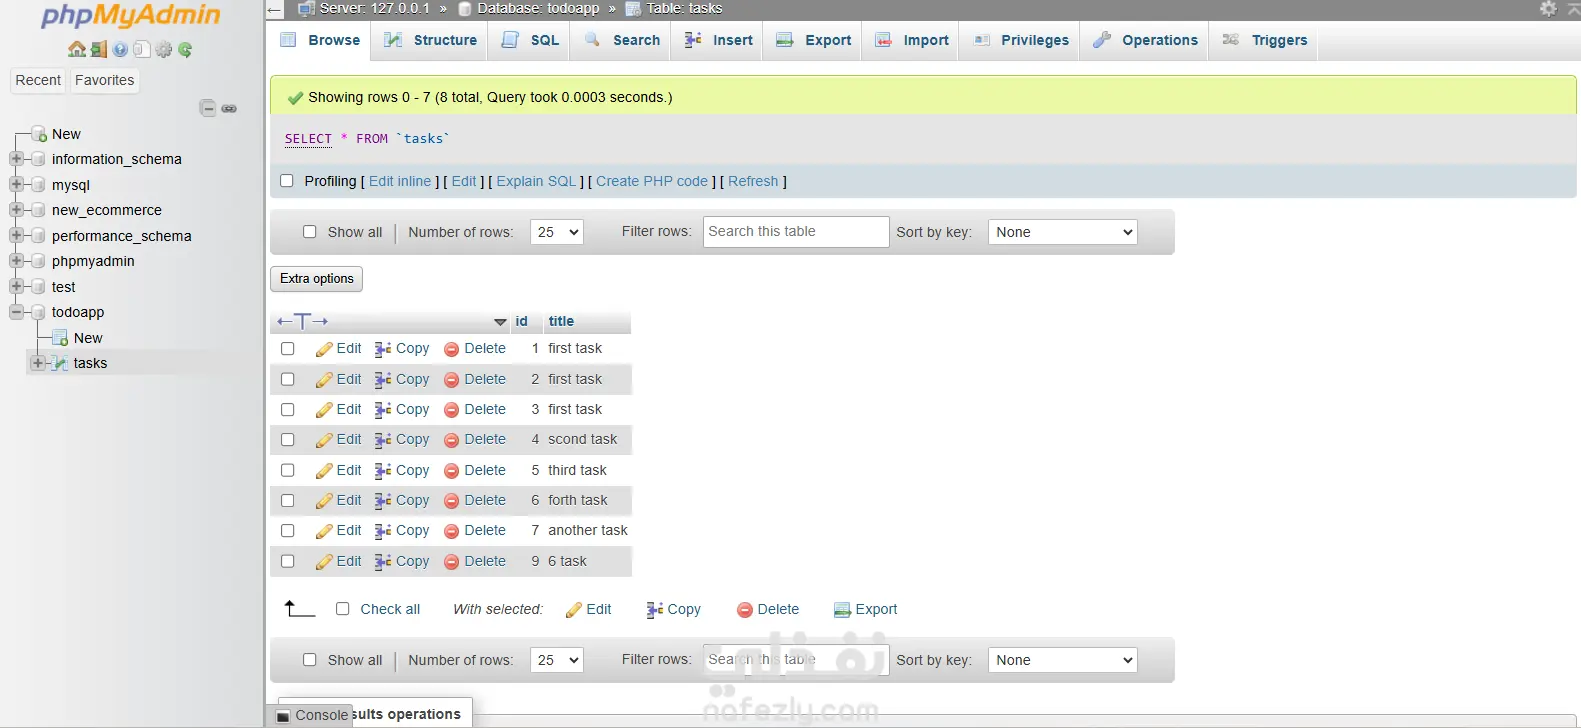The width and height of the screenshot is (1581, 728).
Task: Sort table by the title column header
Action: 561,321
